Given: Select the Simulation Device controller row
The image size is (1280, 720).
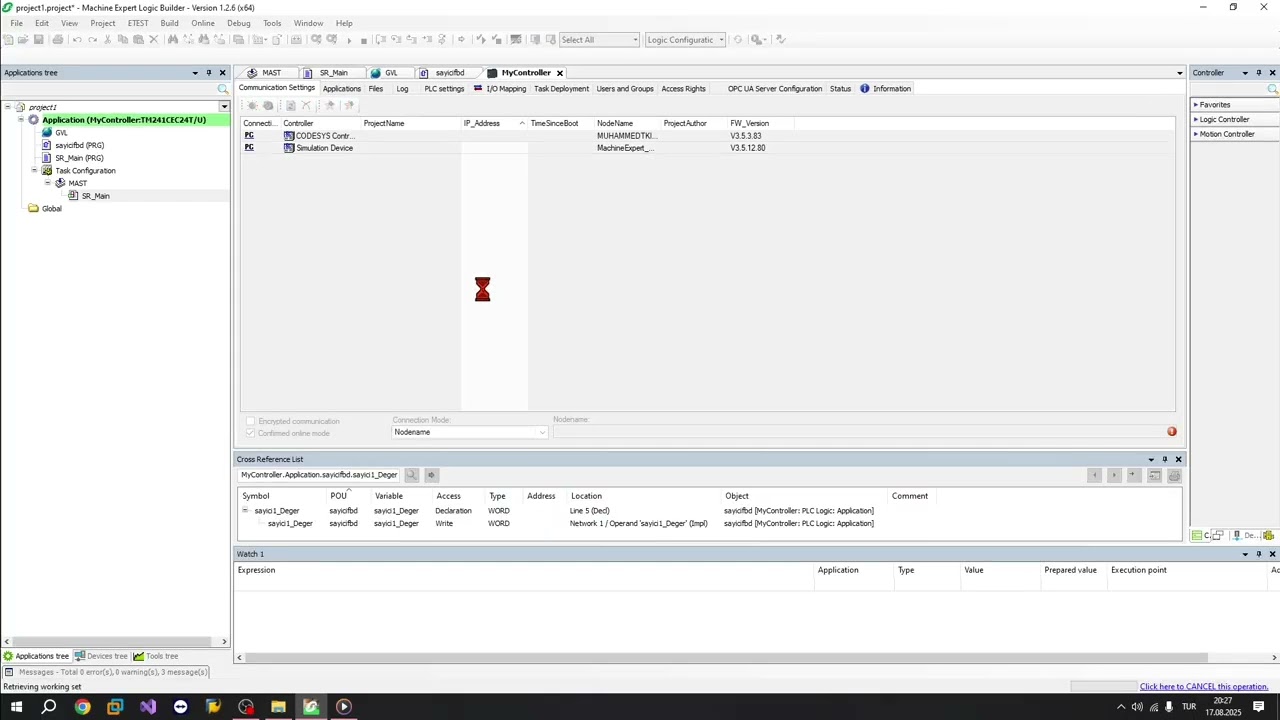Looking at the screenshot, I should [x=708, y=148].
